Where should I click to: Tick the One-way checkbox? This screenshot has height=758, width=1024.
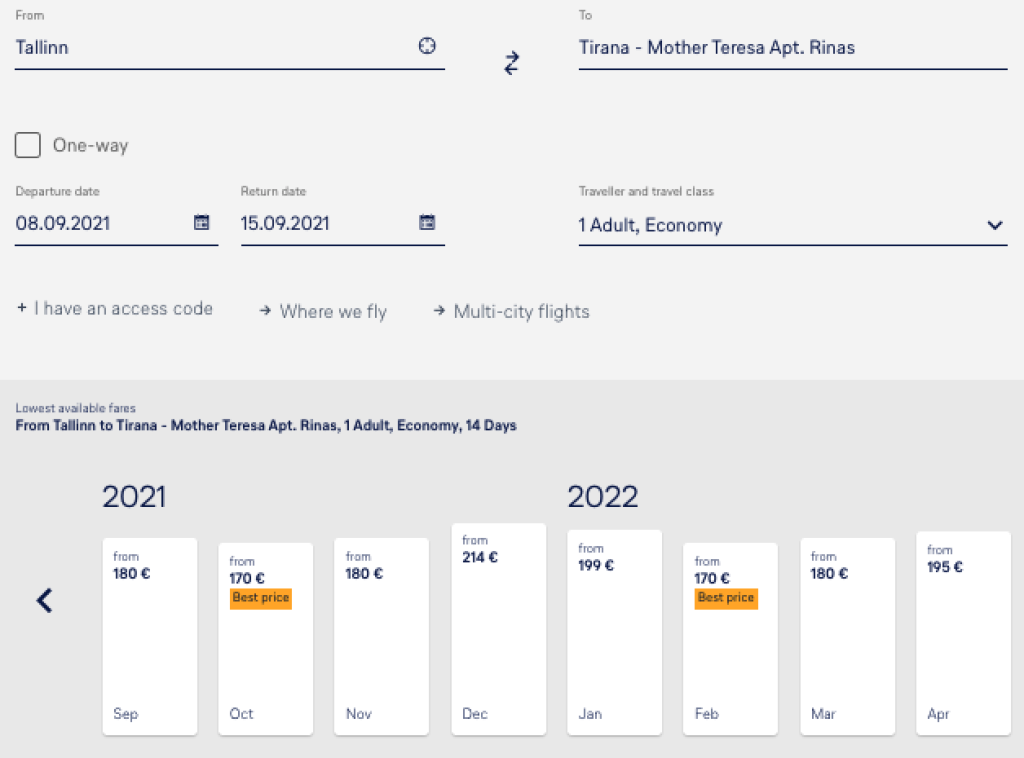(28, 145)
